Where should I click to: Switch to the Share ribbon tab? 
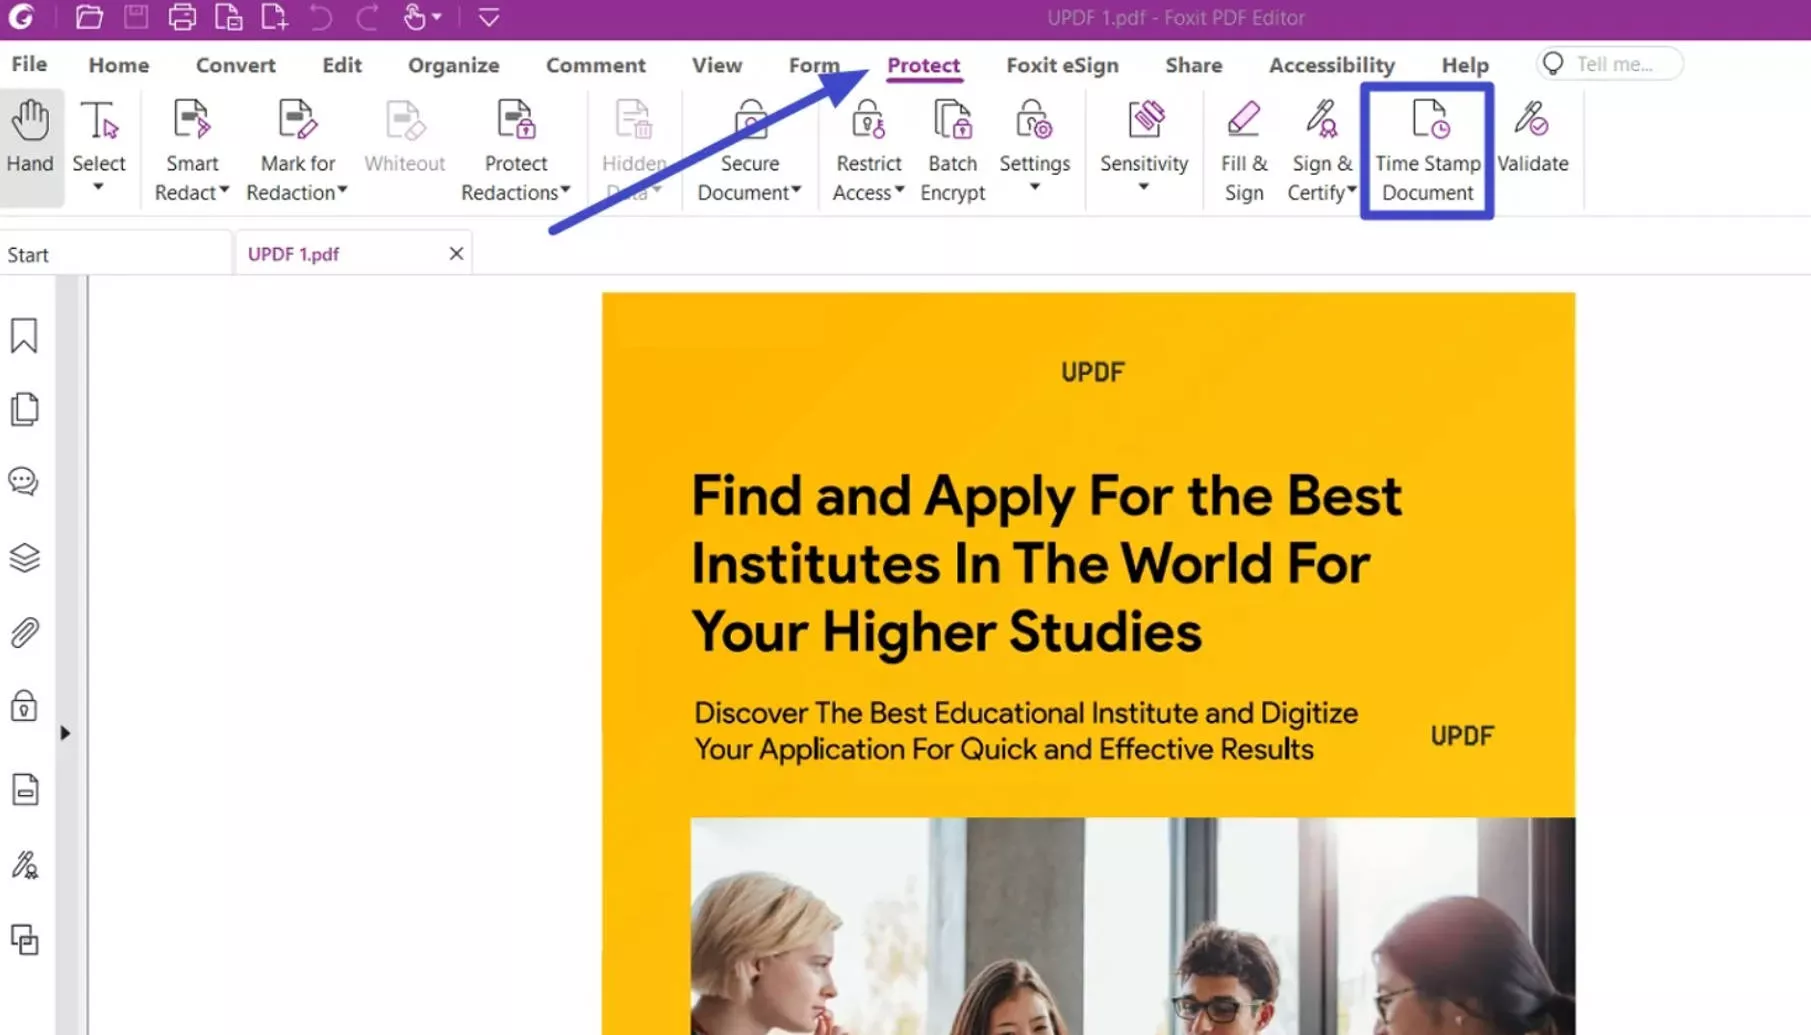tap(1194, 65)
